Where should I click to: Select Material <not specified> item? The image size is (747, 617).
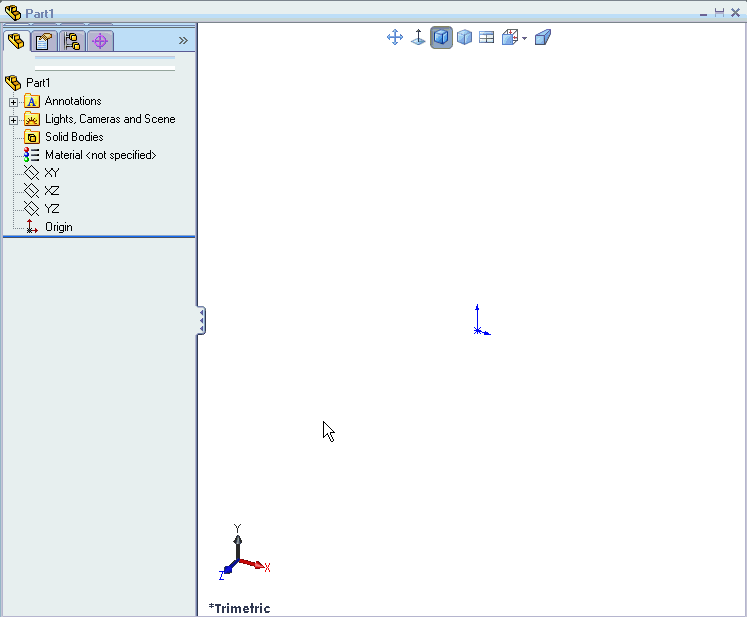click(x=100, y=155)
